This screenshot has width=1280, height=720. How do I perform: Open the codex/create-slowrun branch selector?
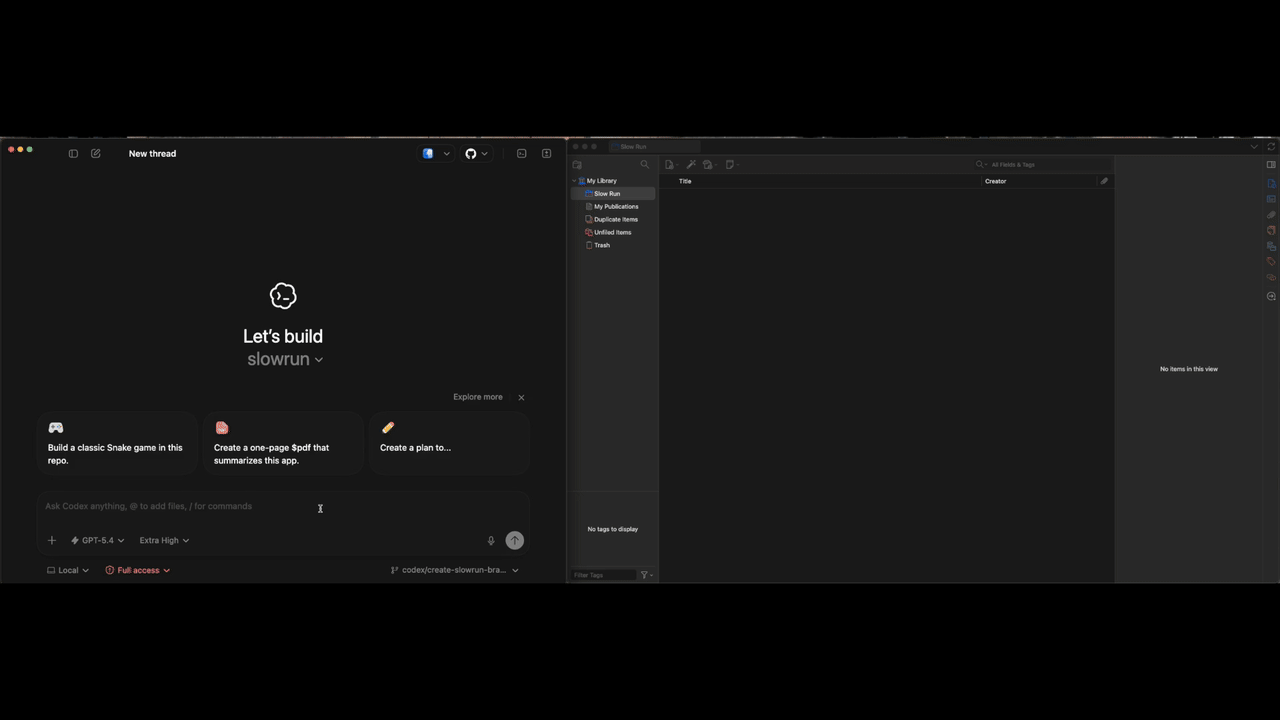pyautogui.click(x=453, y=570)
